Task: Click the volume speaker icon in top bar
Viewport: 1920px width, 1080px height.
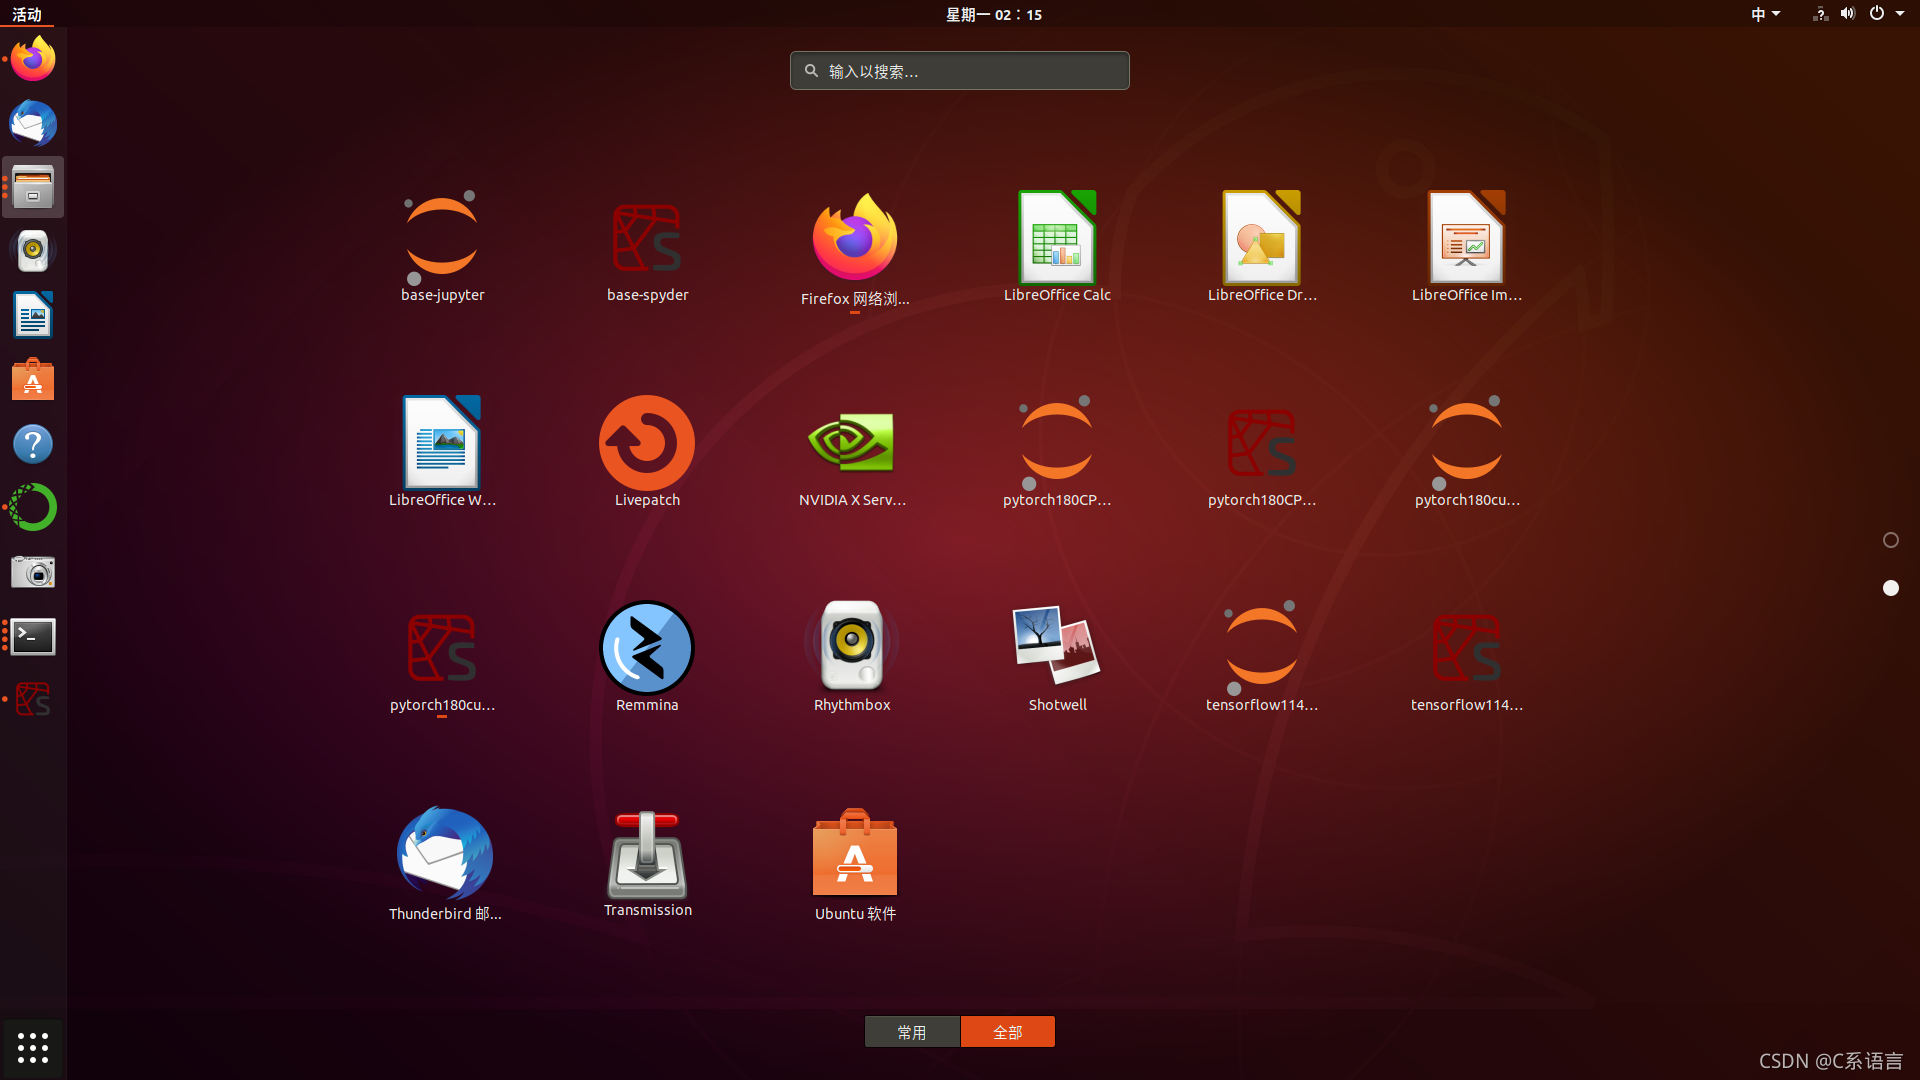Action: 1848,14
